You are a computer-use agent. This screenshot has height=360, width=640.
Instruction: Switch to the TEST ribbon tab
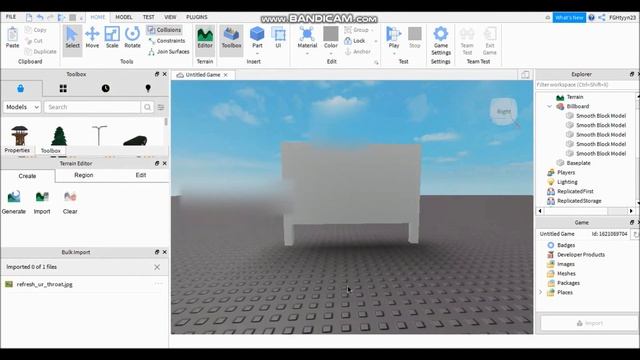point(149,17)
